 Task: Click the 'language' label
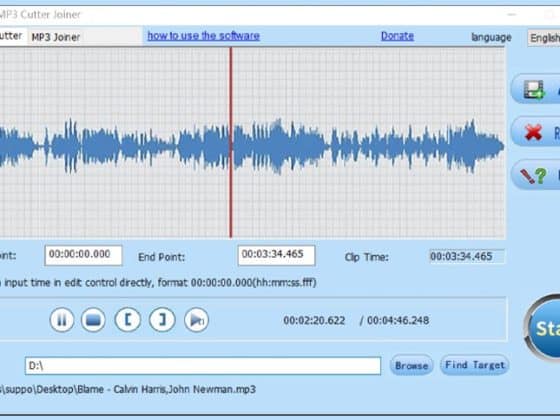(x=491, y=37)
